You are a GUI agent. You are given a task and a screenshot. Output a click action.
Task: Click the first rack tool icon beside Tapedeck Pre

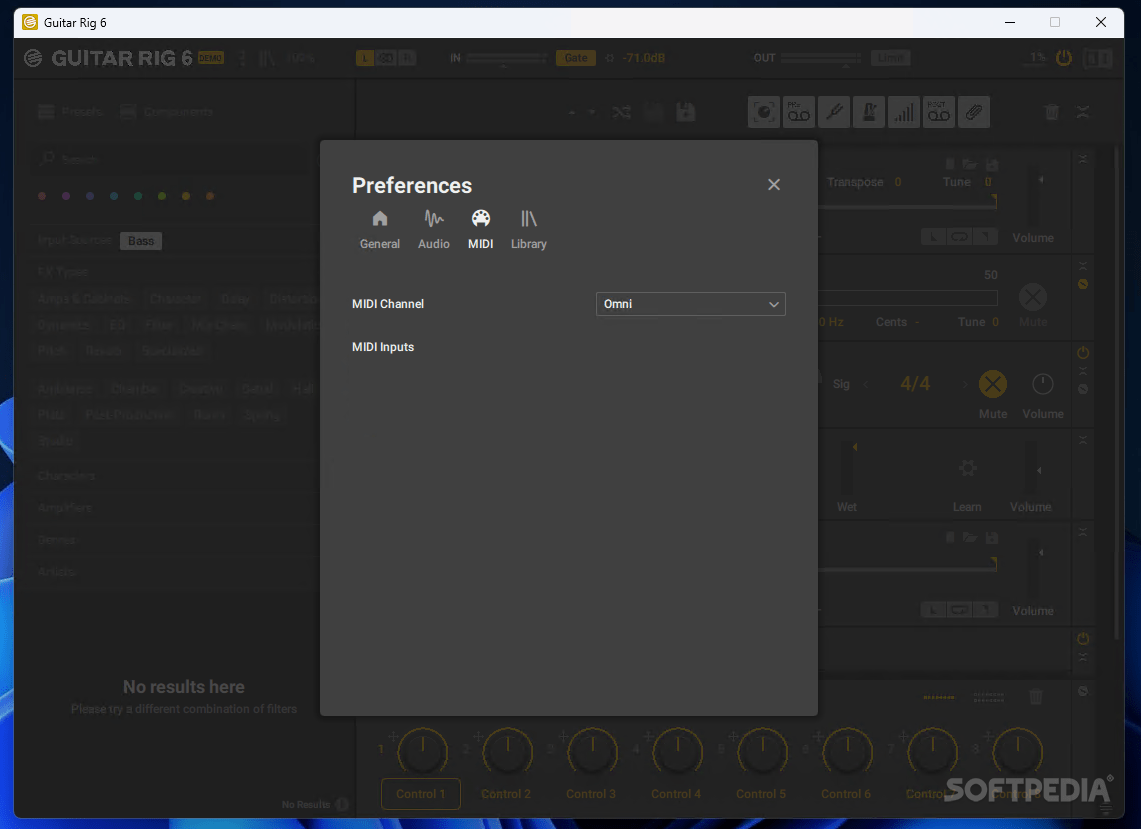(x=764, y=112)
